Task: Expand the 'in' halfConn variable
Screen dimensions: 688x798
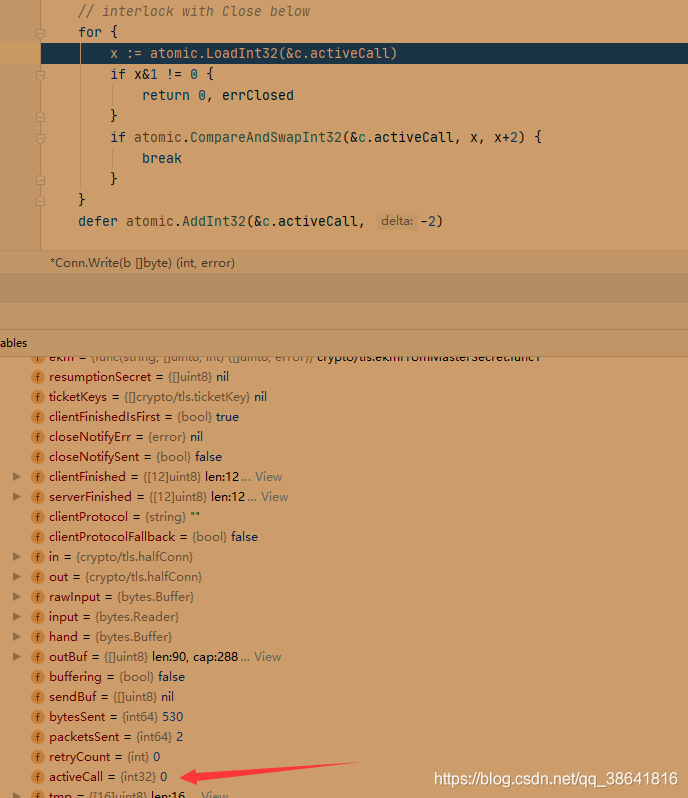Action: pyautogui.click(x=17, y=556)
